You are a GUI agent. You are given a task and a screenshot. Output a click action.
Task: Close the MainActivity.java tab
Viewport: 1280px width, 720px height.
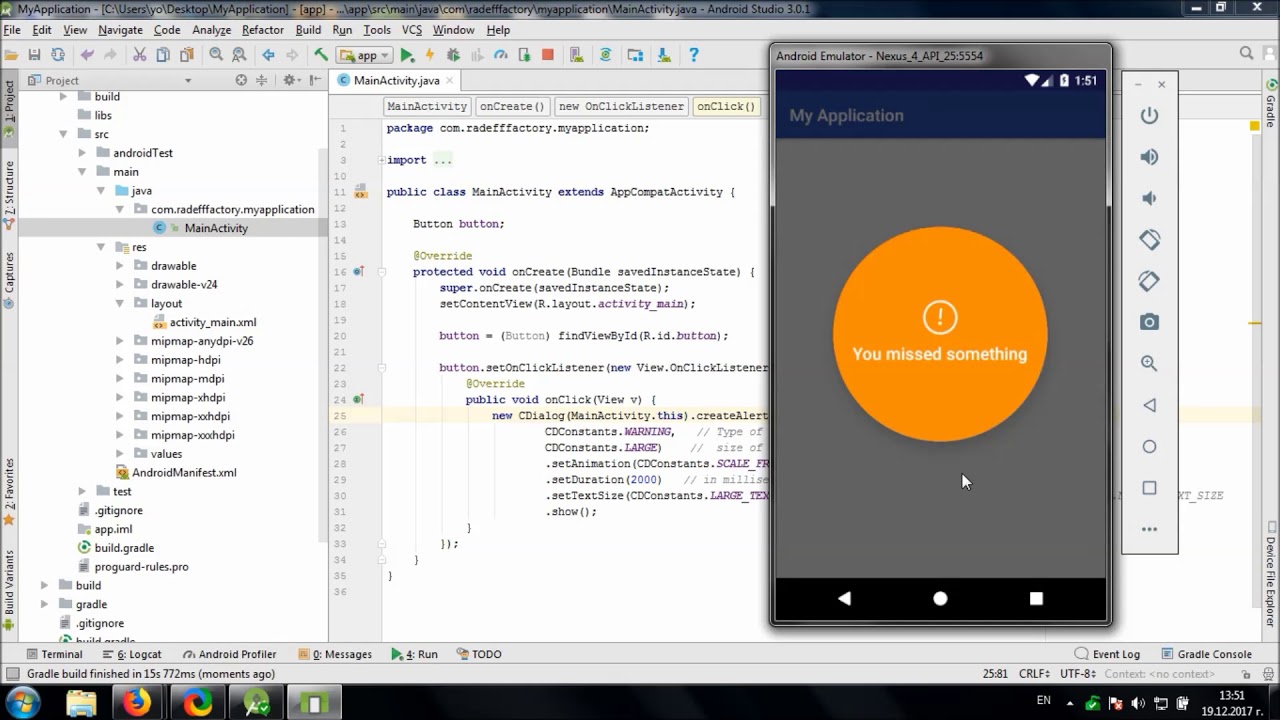pos(450,80)
